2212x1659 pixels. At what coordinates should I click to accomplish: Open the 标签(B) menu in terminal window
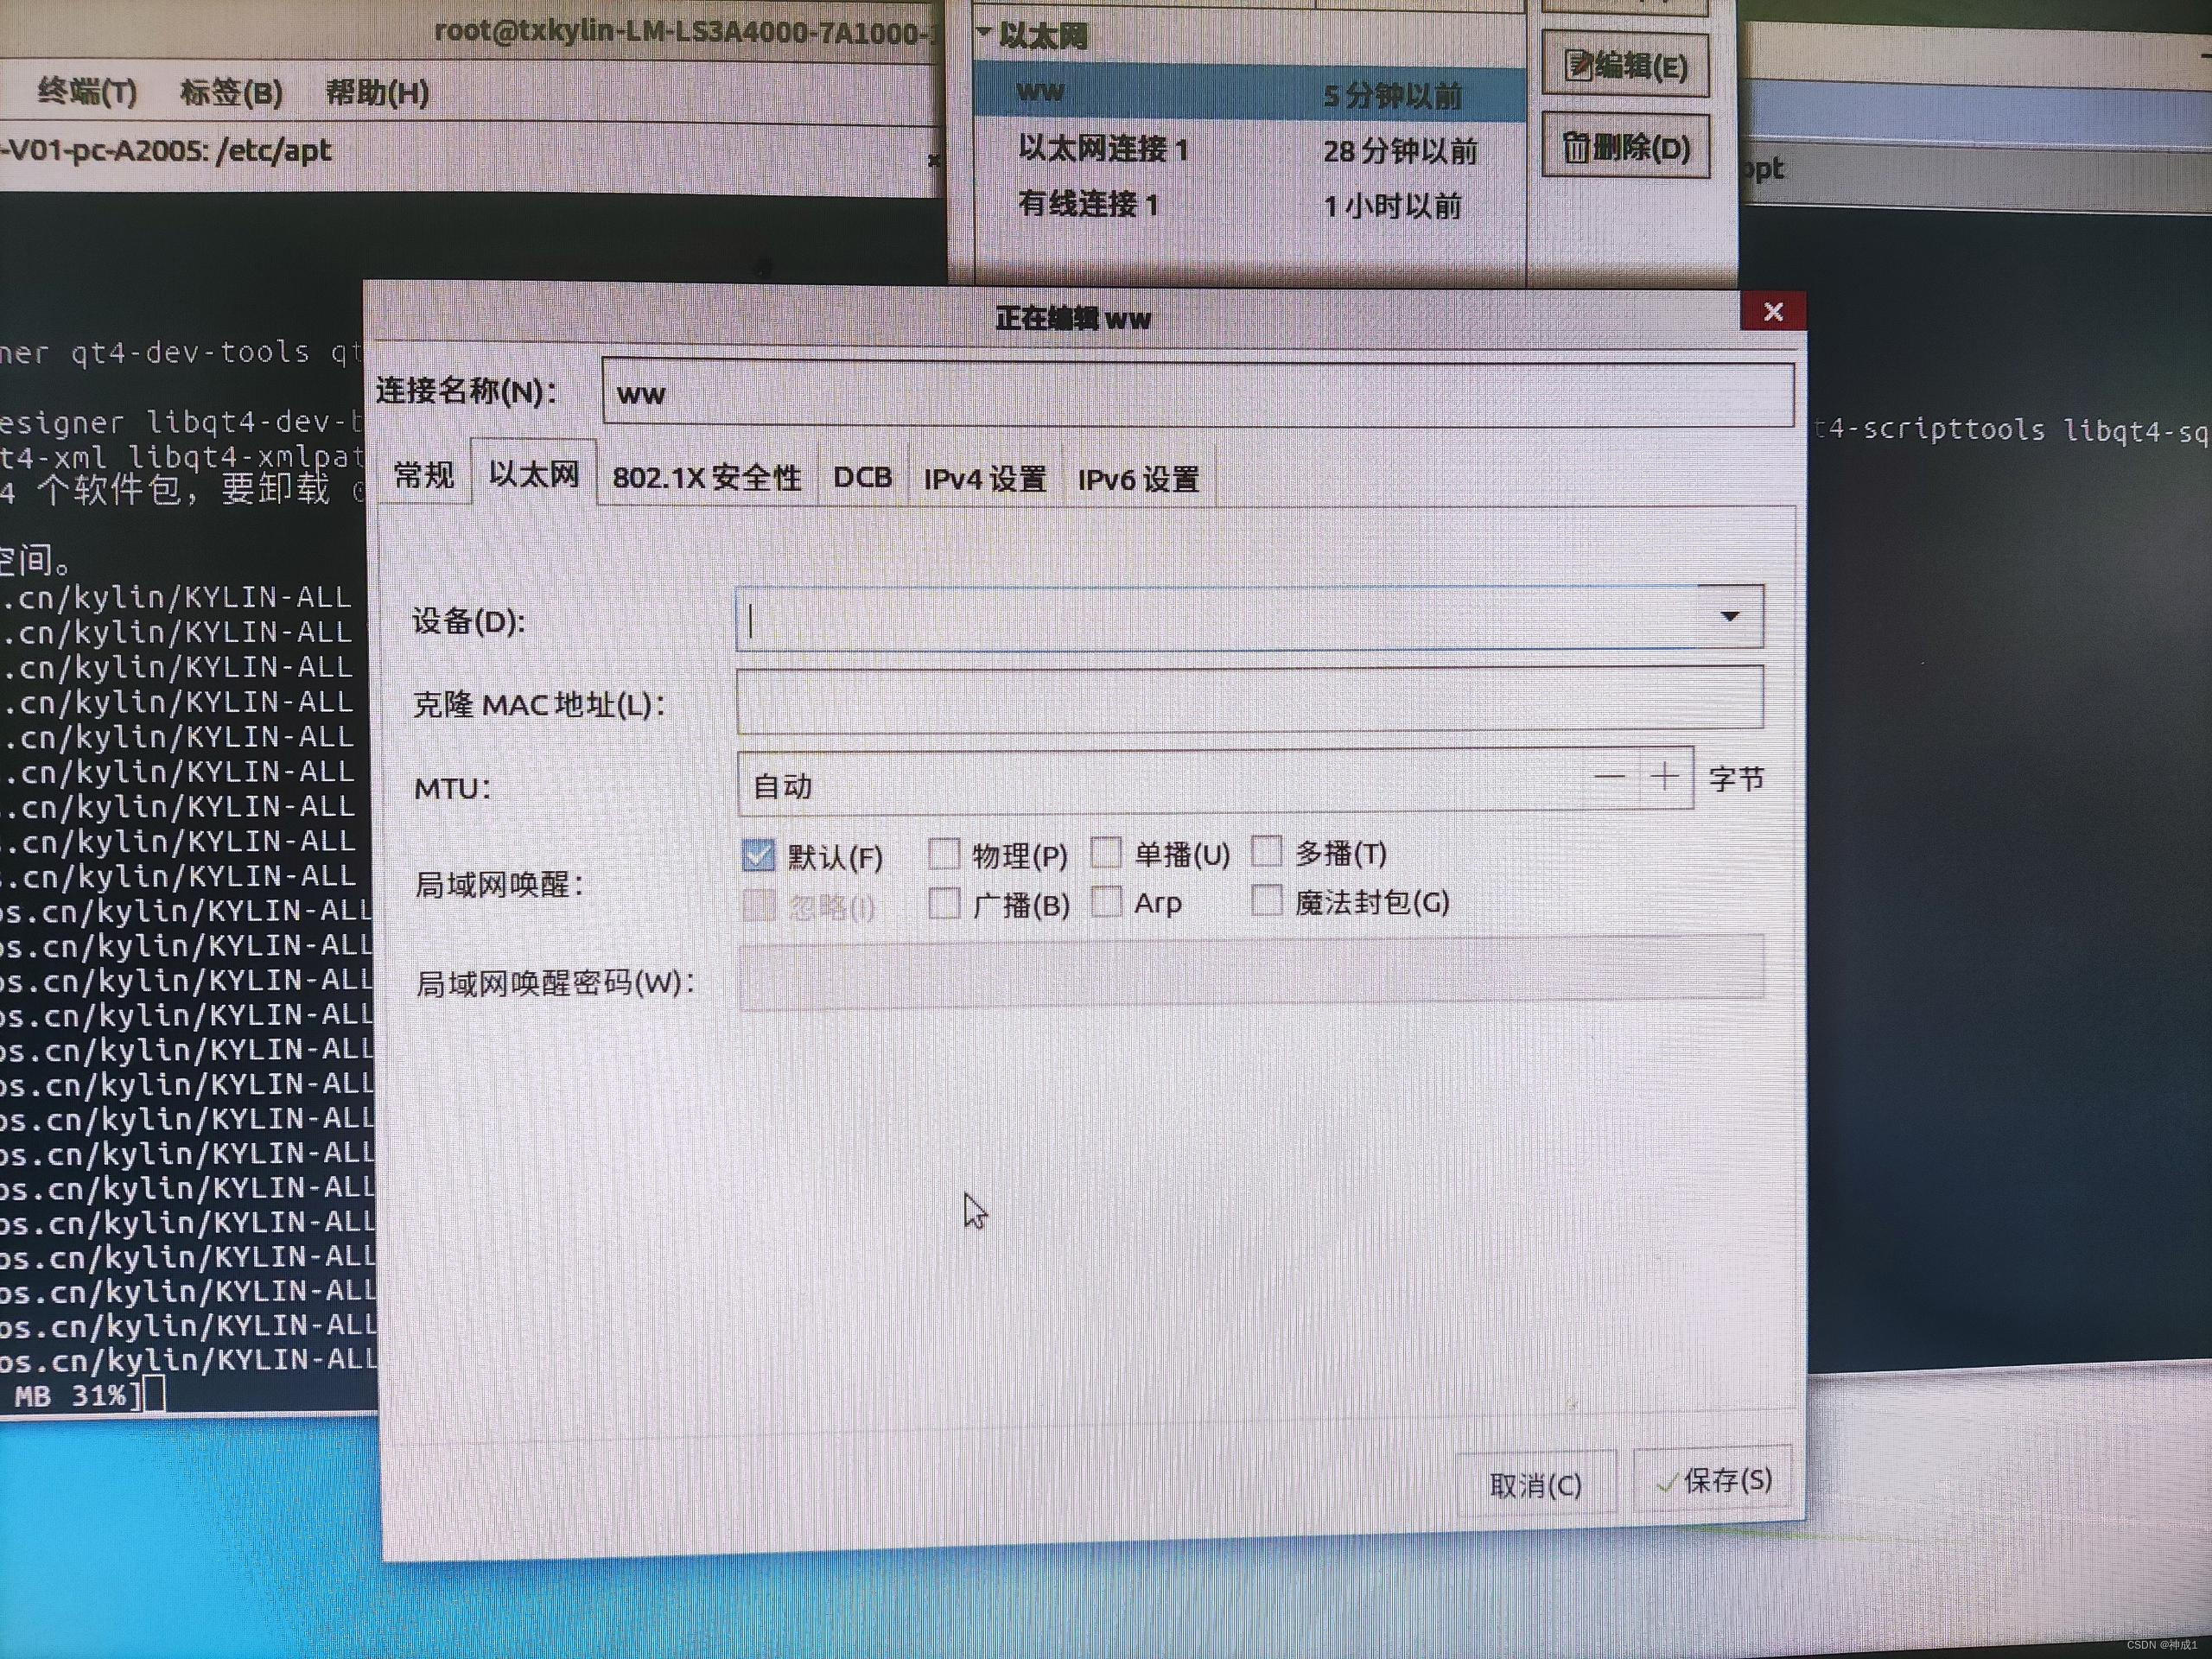pyautogui.click(x=231, y=93)
